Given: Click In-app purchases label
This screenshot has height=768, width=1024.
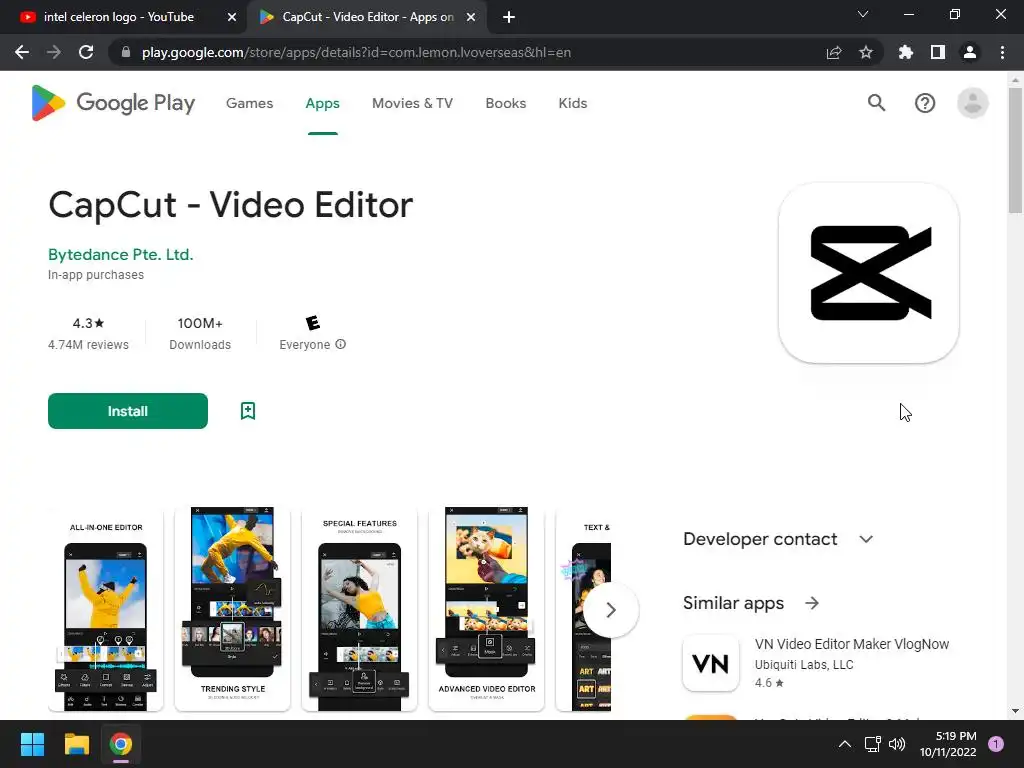Looking at the screenshot, I should (96, 275).
